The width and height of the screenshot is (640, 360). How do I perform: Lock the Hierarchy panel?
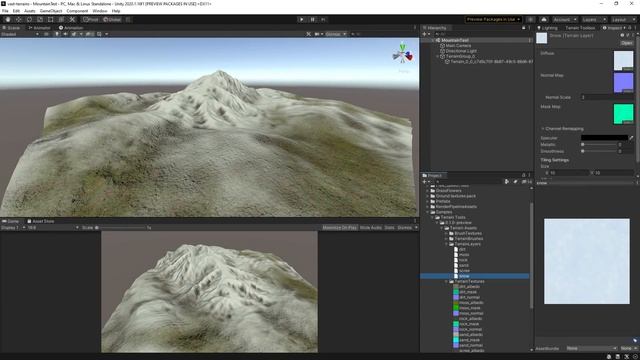[x=524, y=28]
